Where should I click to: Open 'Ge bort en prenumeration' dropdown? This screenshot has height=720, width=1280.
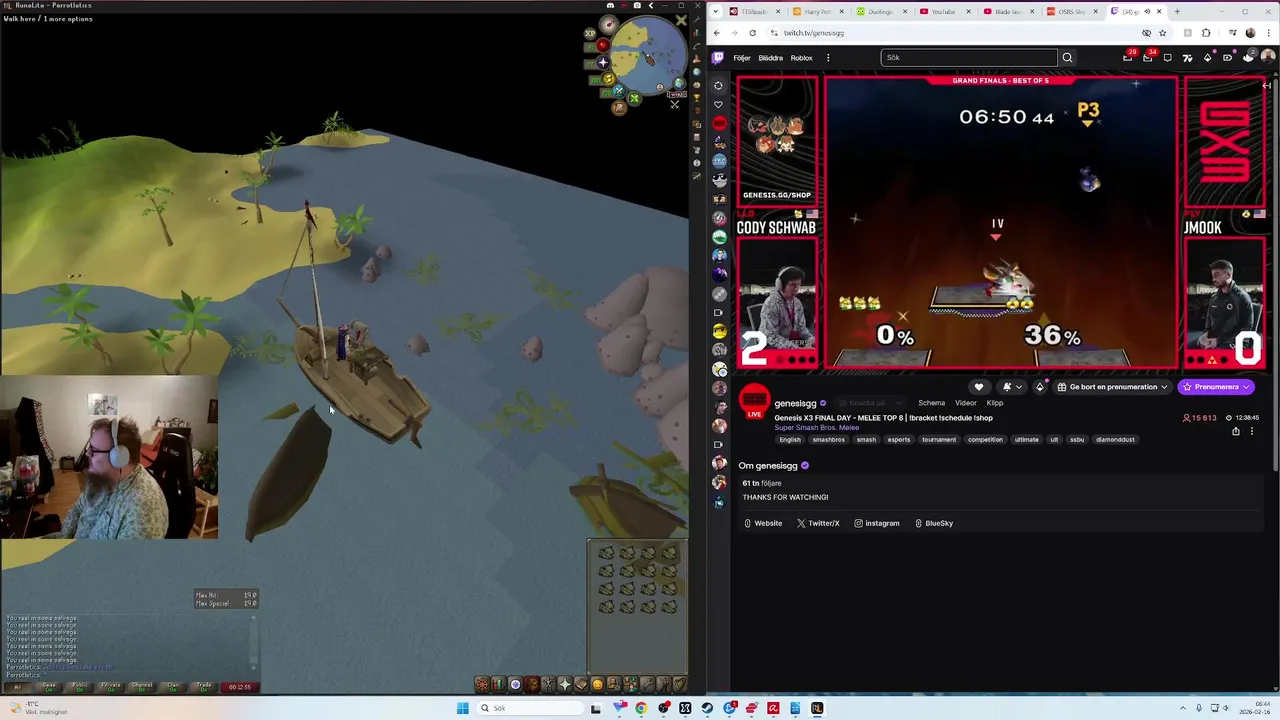coord(1112,387)
